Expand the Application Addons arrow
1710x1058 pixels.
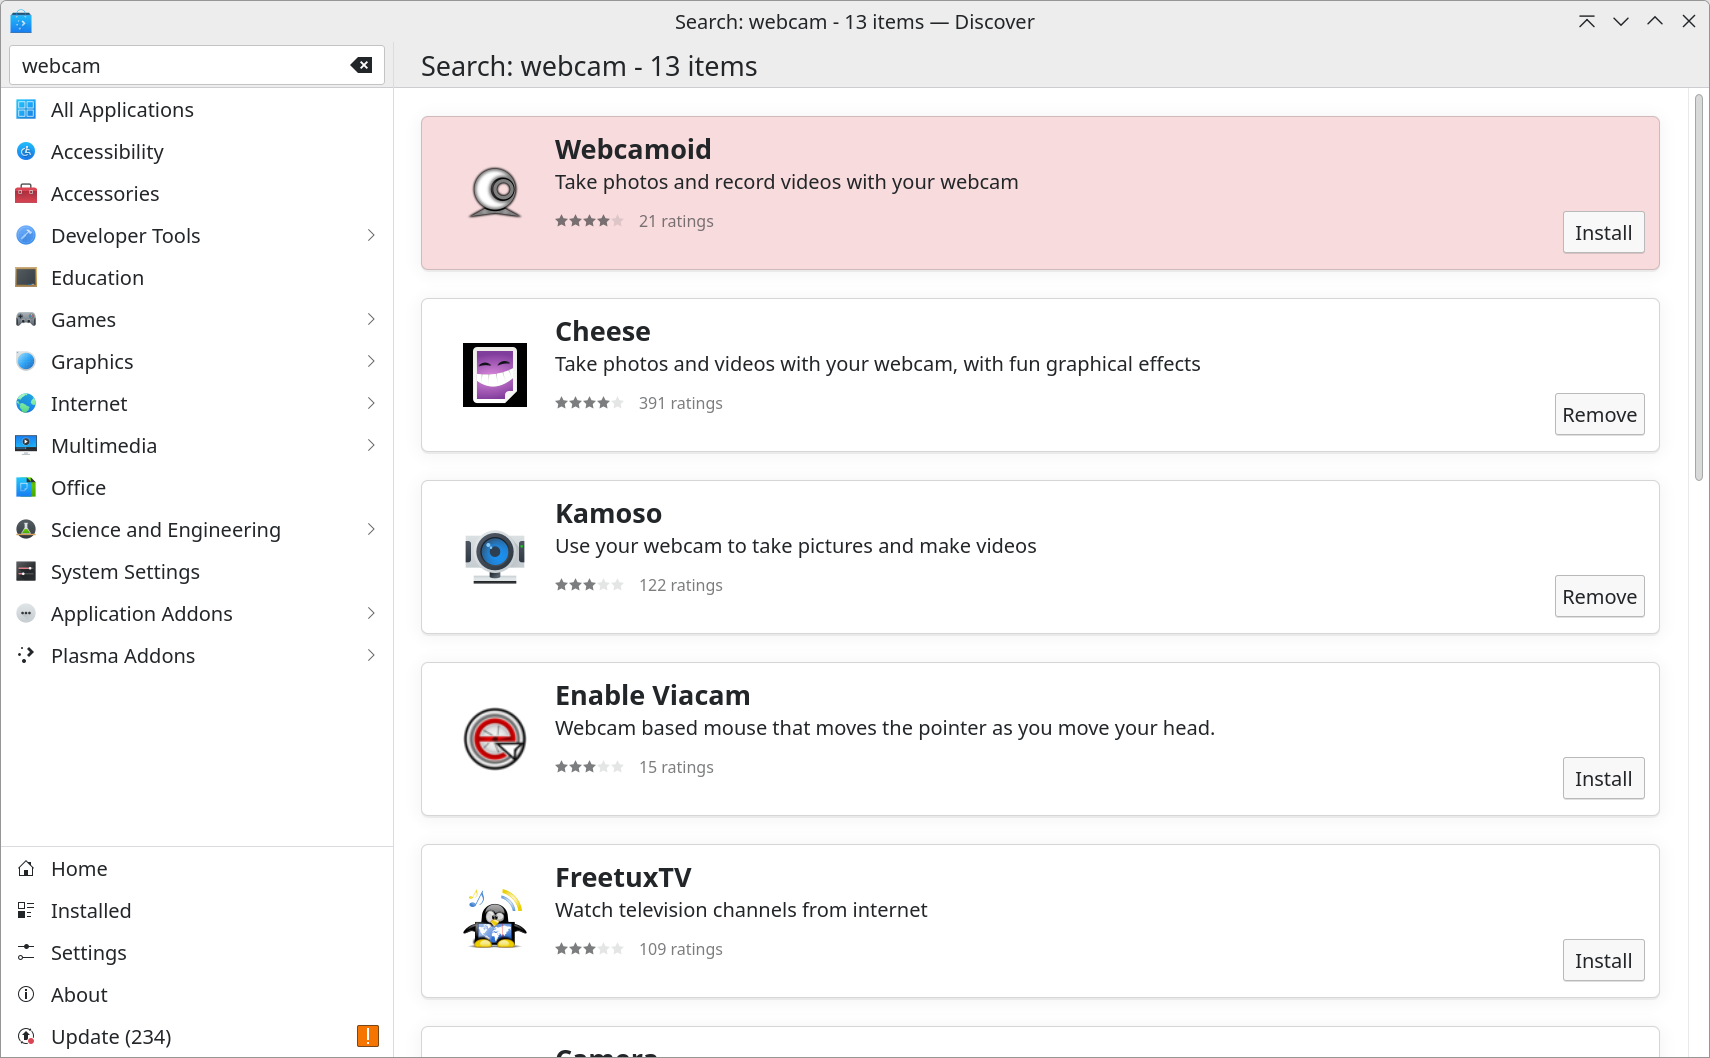(371, 613)
